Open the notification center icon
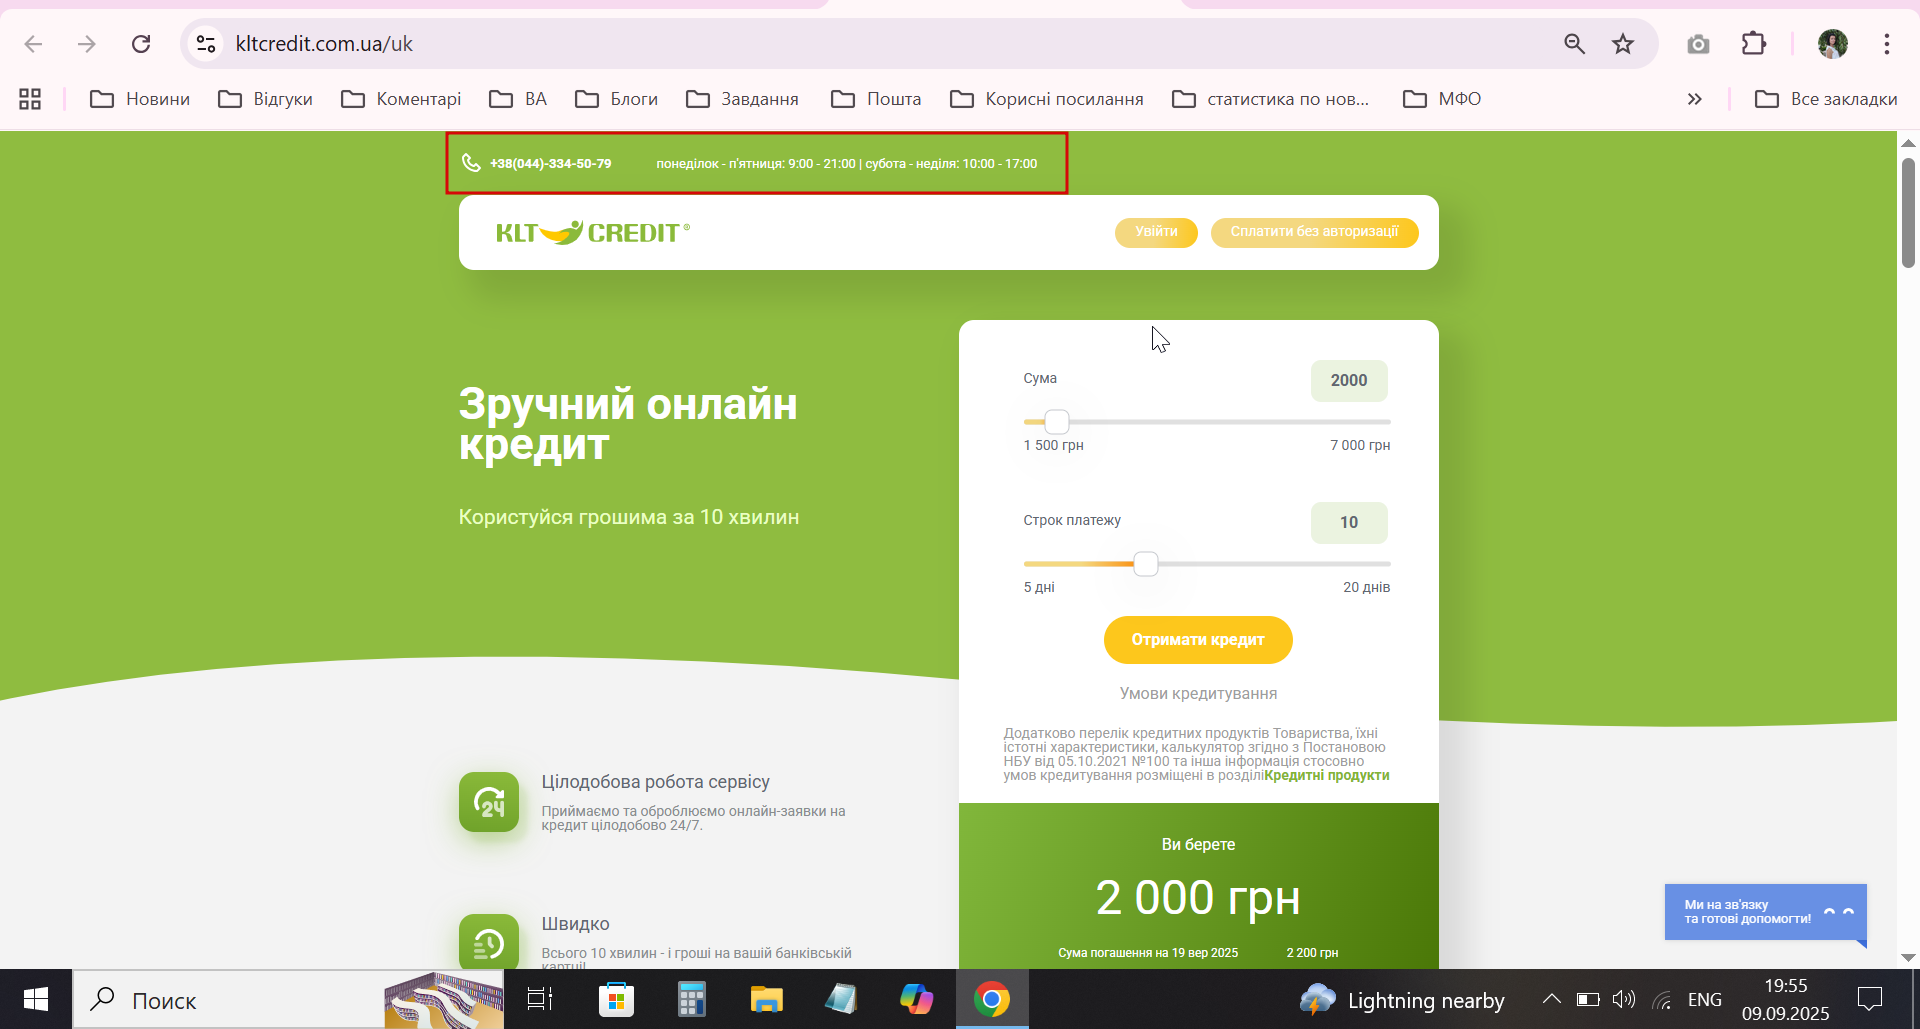 (1869, 999)
